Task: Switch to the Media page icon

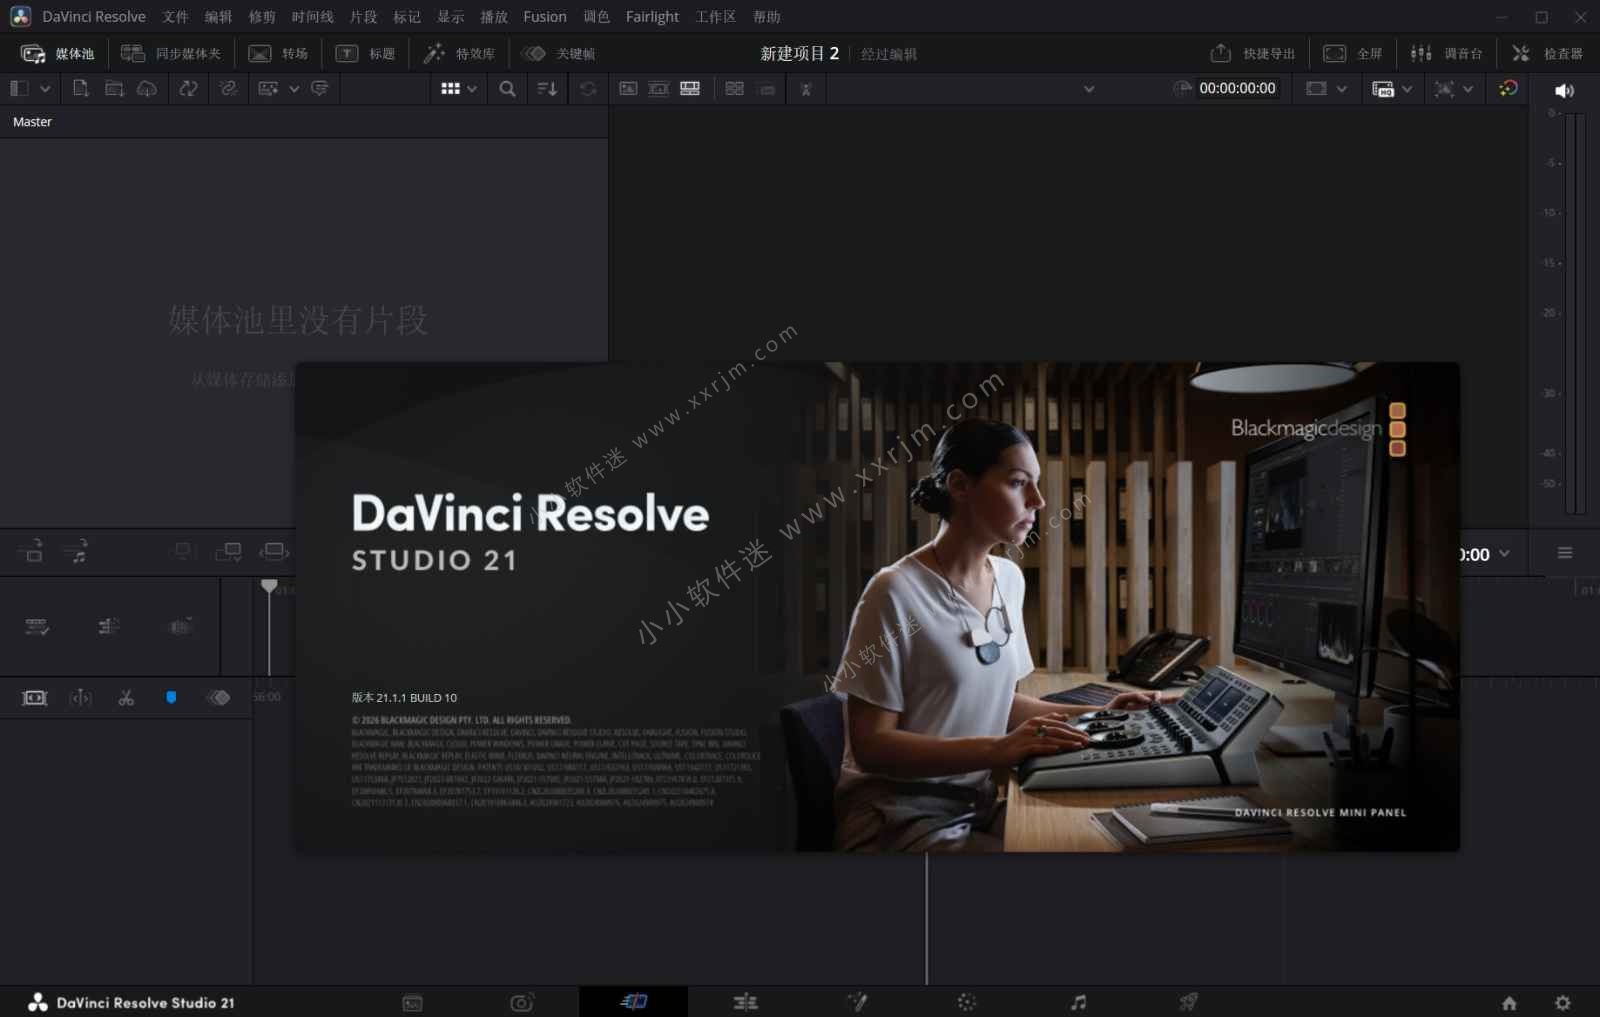Action: coord(412,1003)
